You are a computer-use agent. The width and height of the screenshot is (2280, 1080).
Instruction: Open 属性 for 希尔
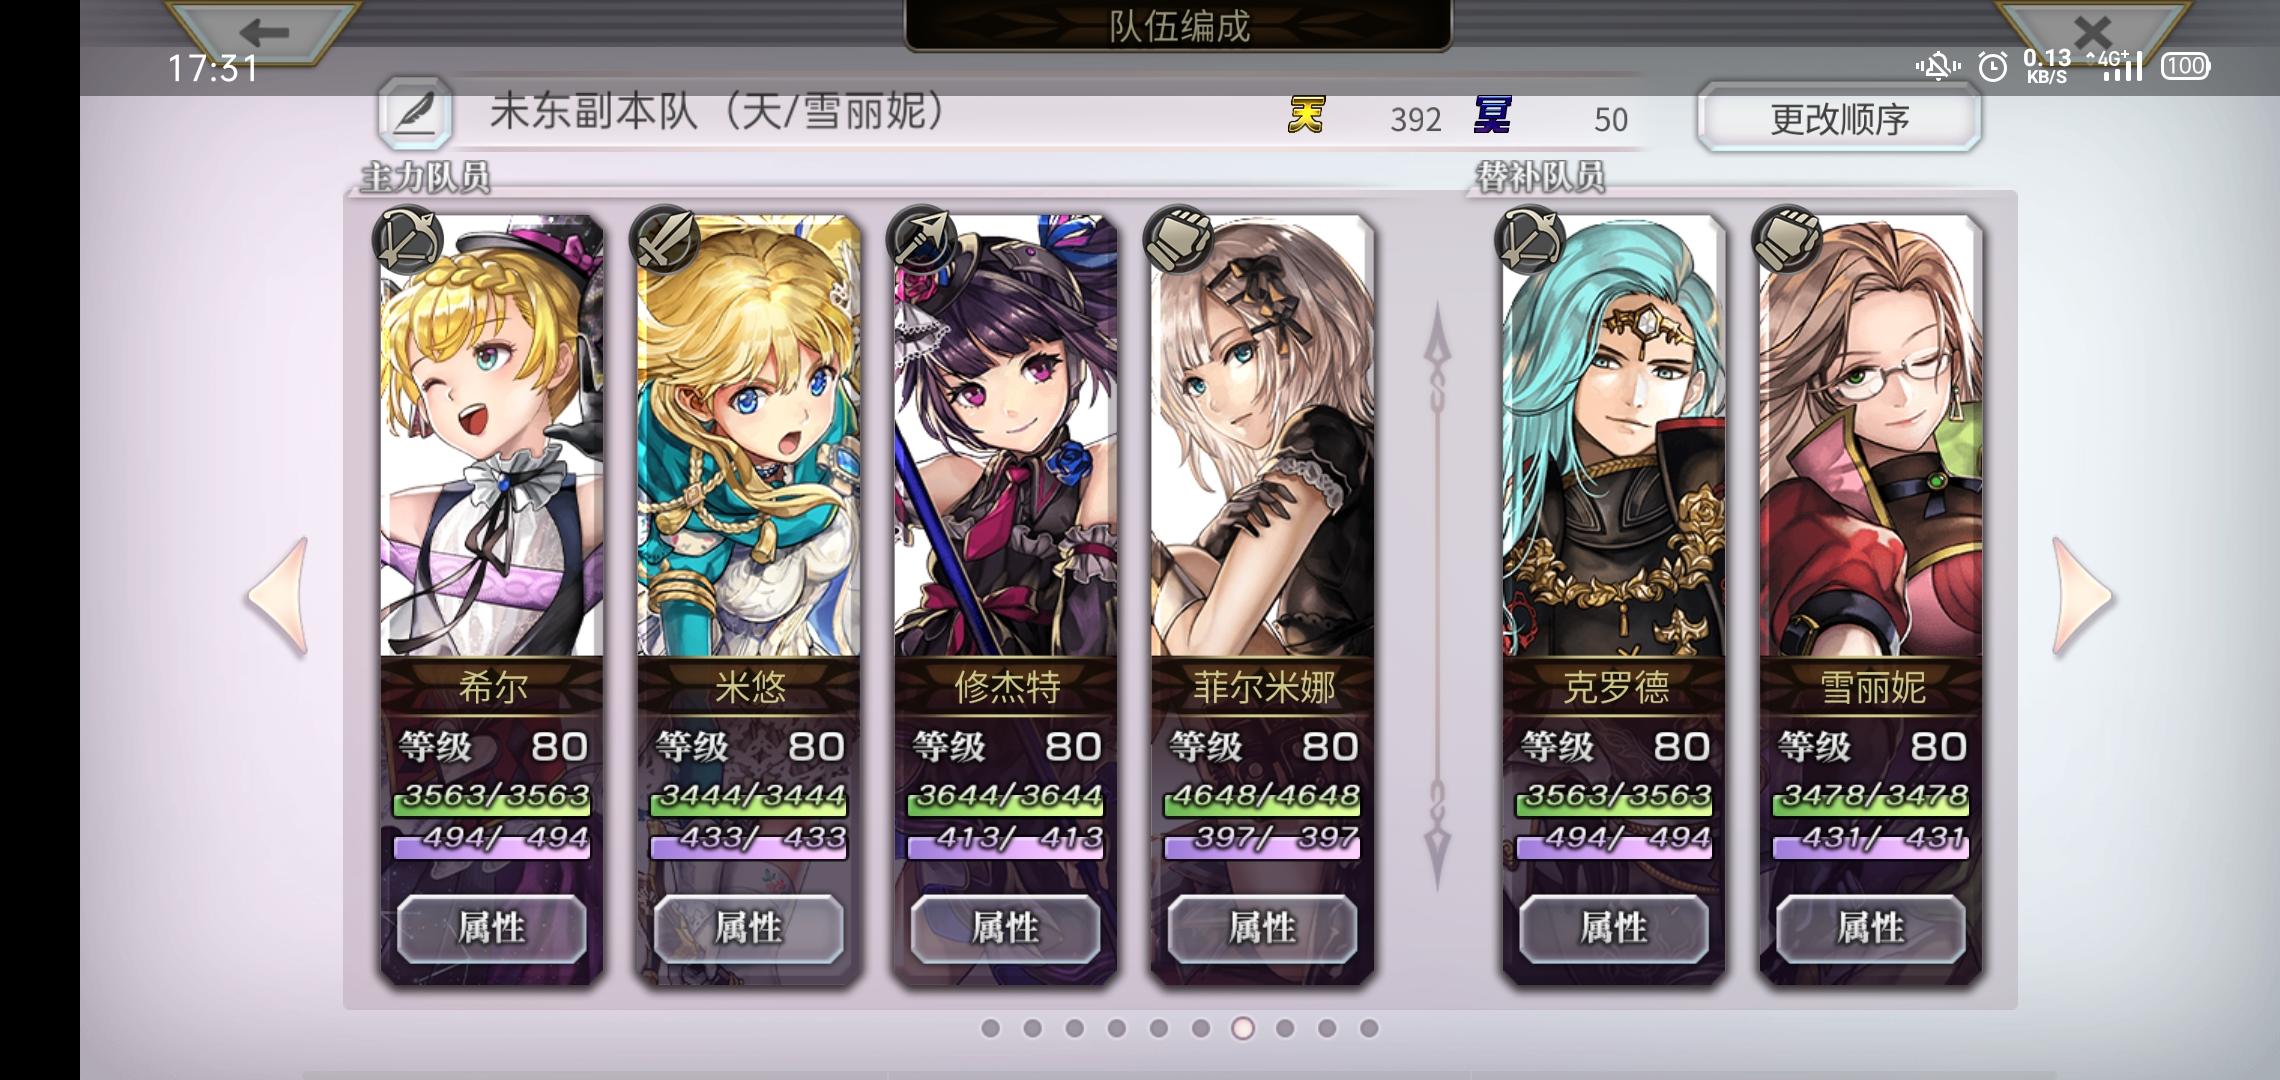pos(492,928)
